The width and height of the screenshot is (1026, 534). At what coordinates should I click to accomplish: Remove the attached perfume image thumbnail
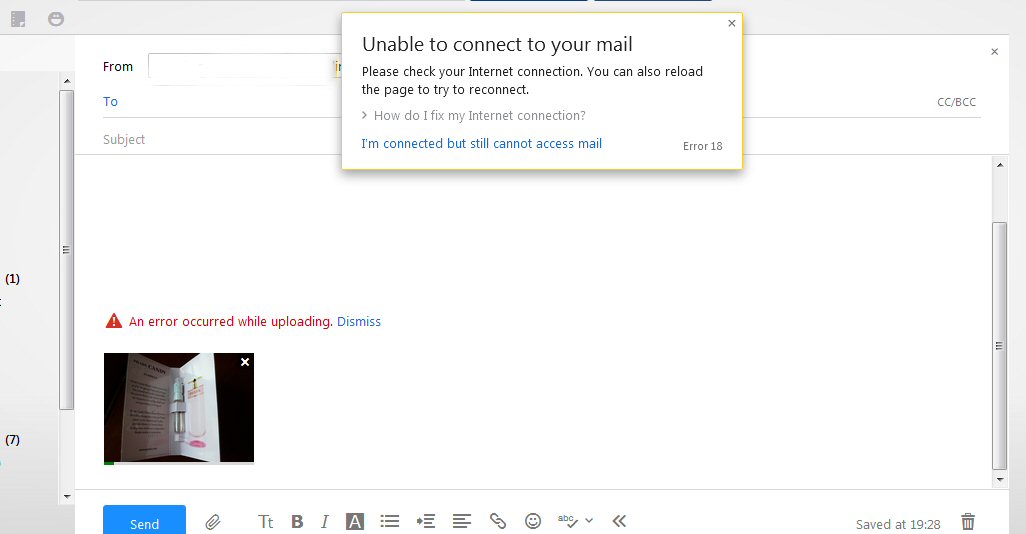(245, 363)
